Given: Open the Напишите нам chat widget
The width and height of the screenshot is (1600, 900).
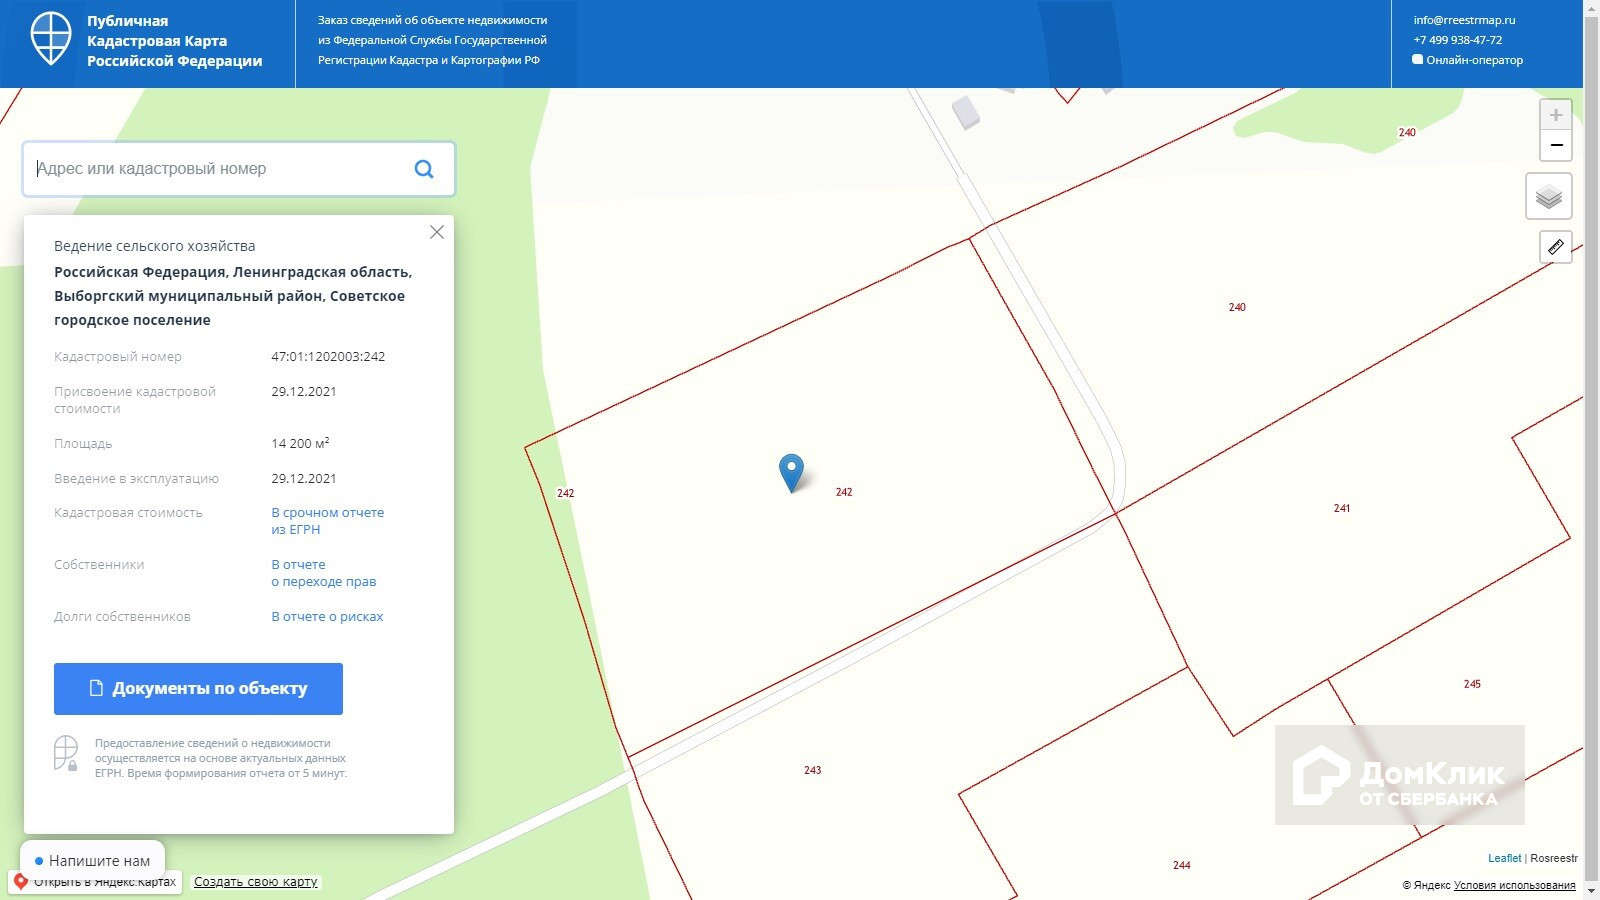Looking at the screenshot, I should [92, 860].
